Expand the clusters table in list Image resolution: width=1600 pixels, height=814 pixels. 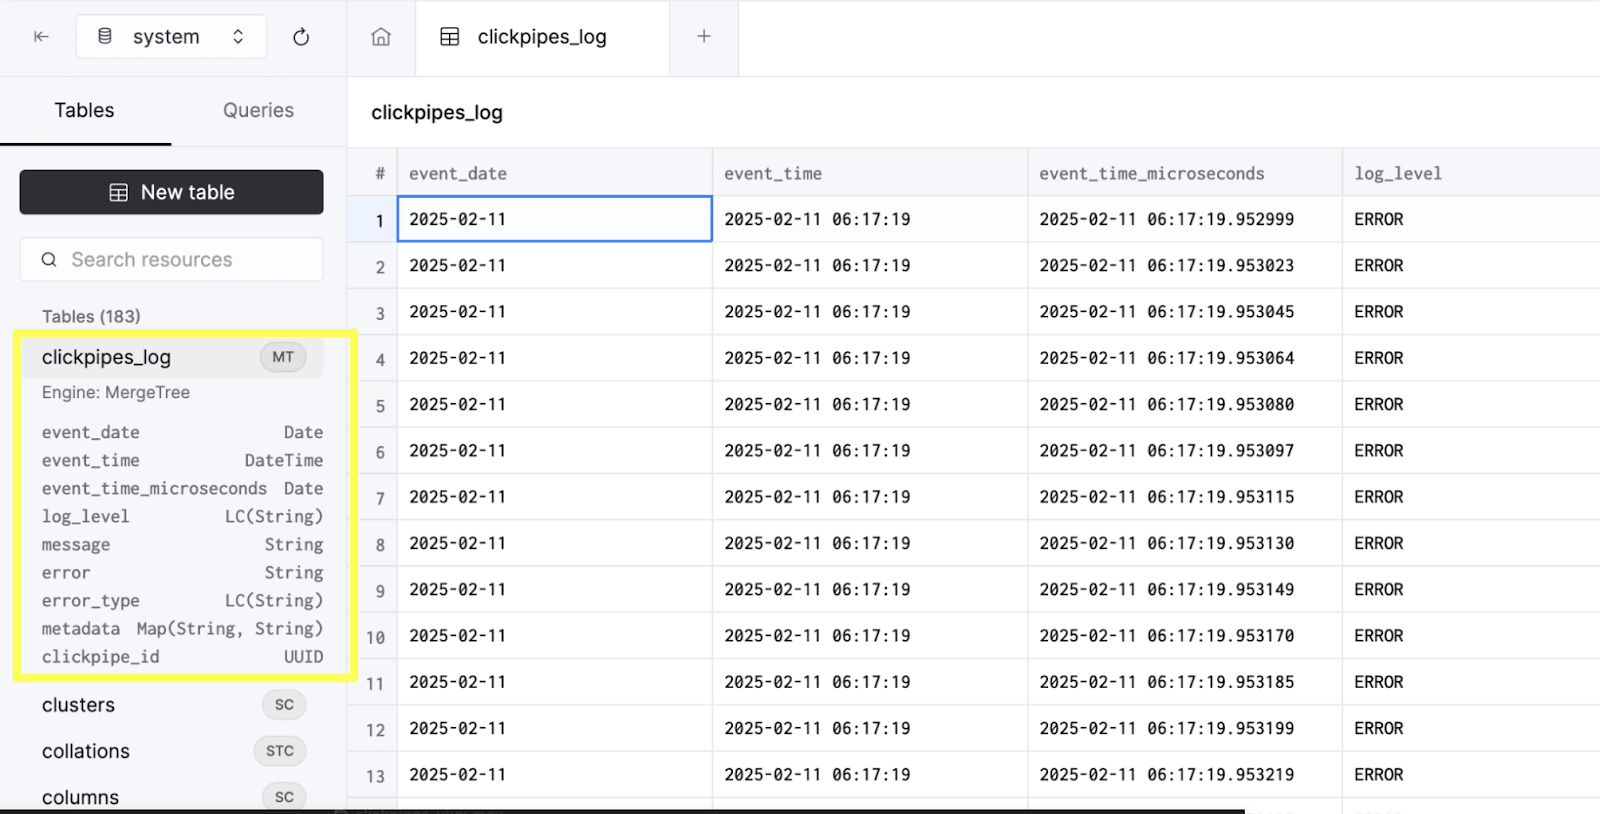pyautogui.click(x=79, y=705)
